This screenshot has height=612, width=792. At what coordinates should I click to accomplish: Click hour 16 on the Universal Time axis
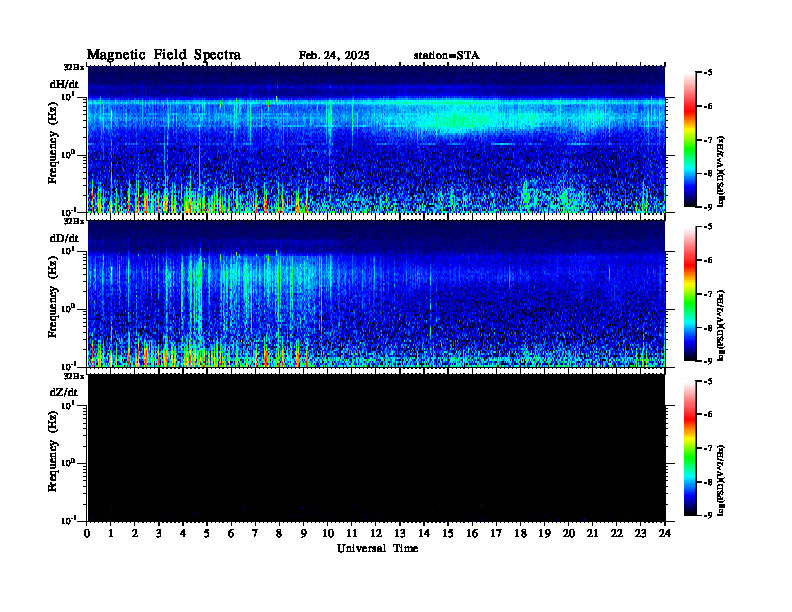pos(472,533)
